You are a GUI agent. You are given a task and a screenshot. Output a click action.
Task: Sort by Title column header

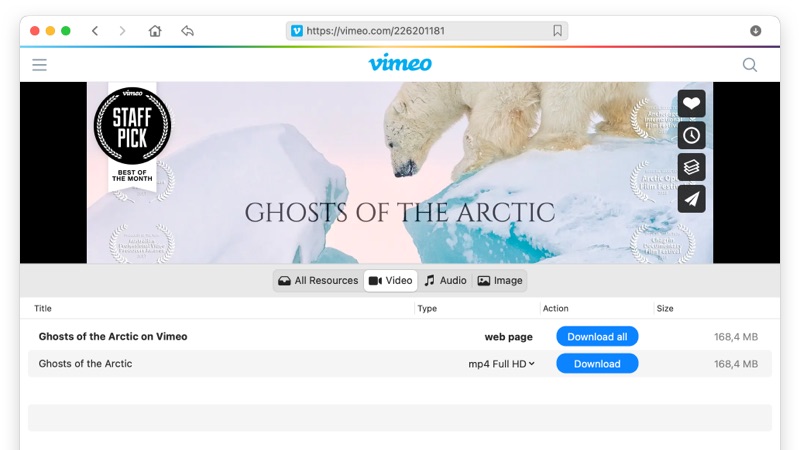click(43, 308)
